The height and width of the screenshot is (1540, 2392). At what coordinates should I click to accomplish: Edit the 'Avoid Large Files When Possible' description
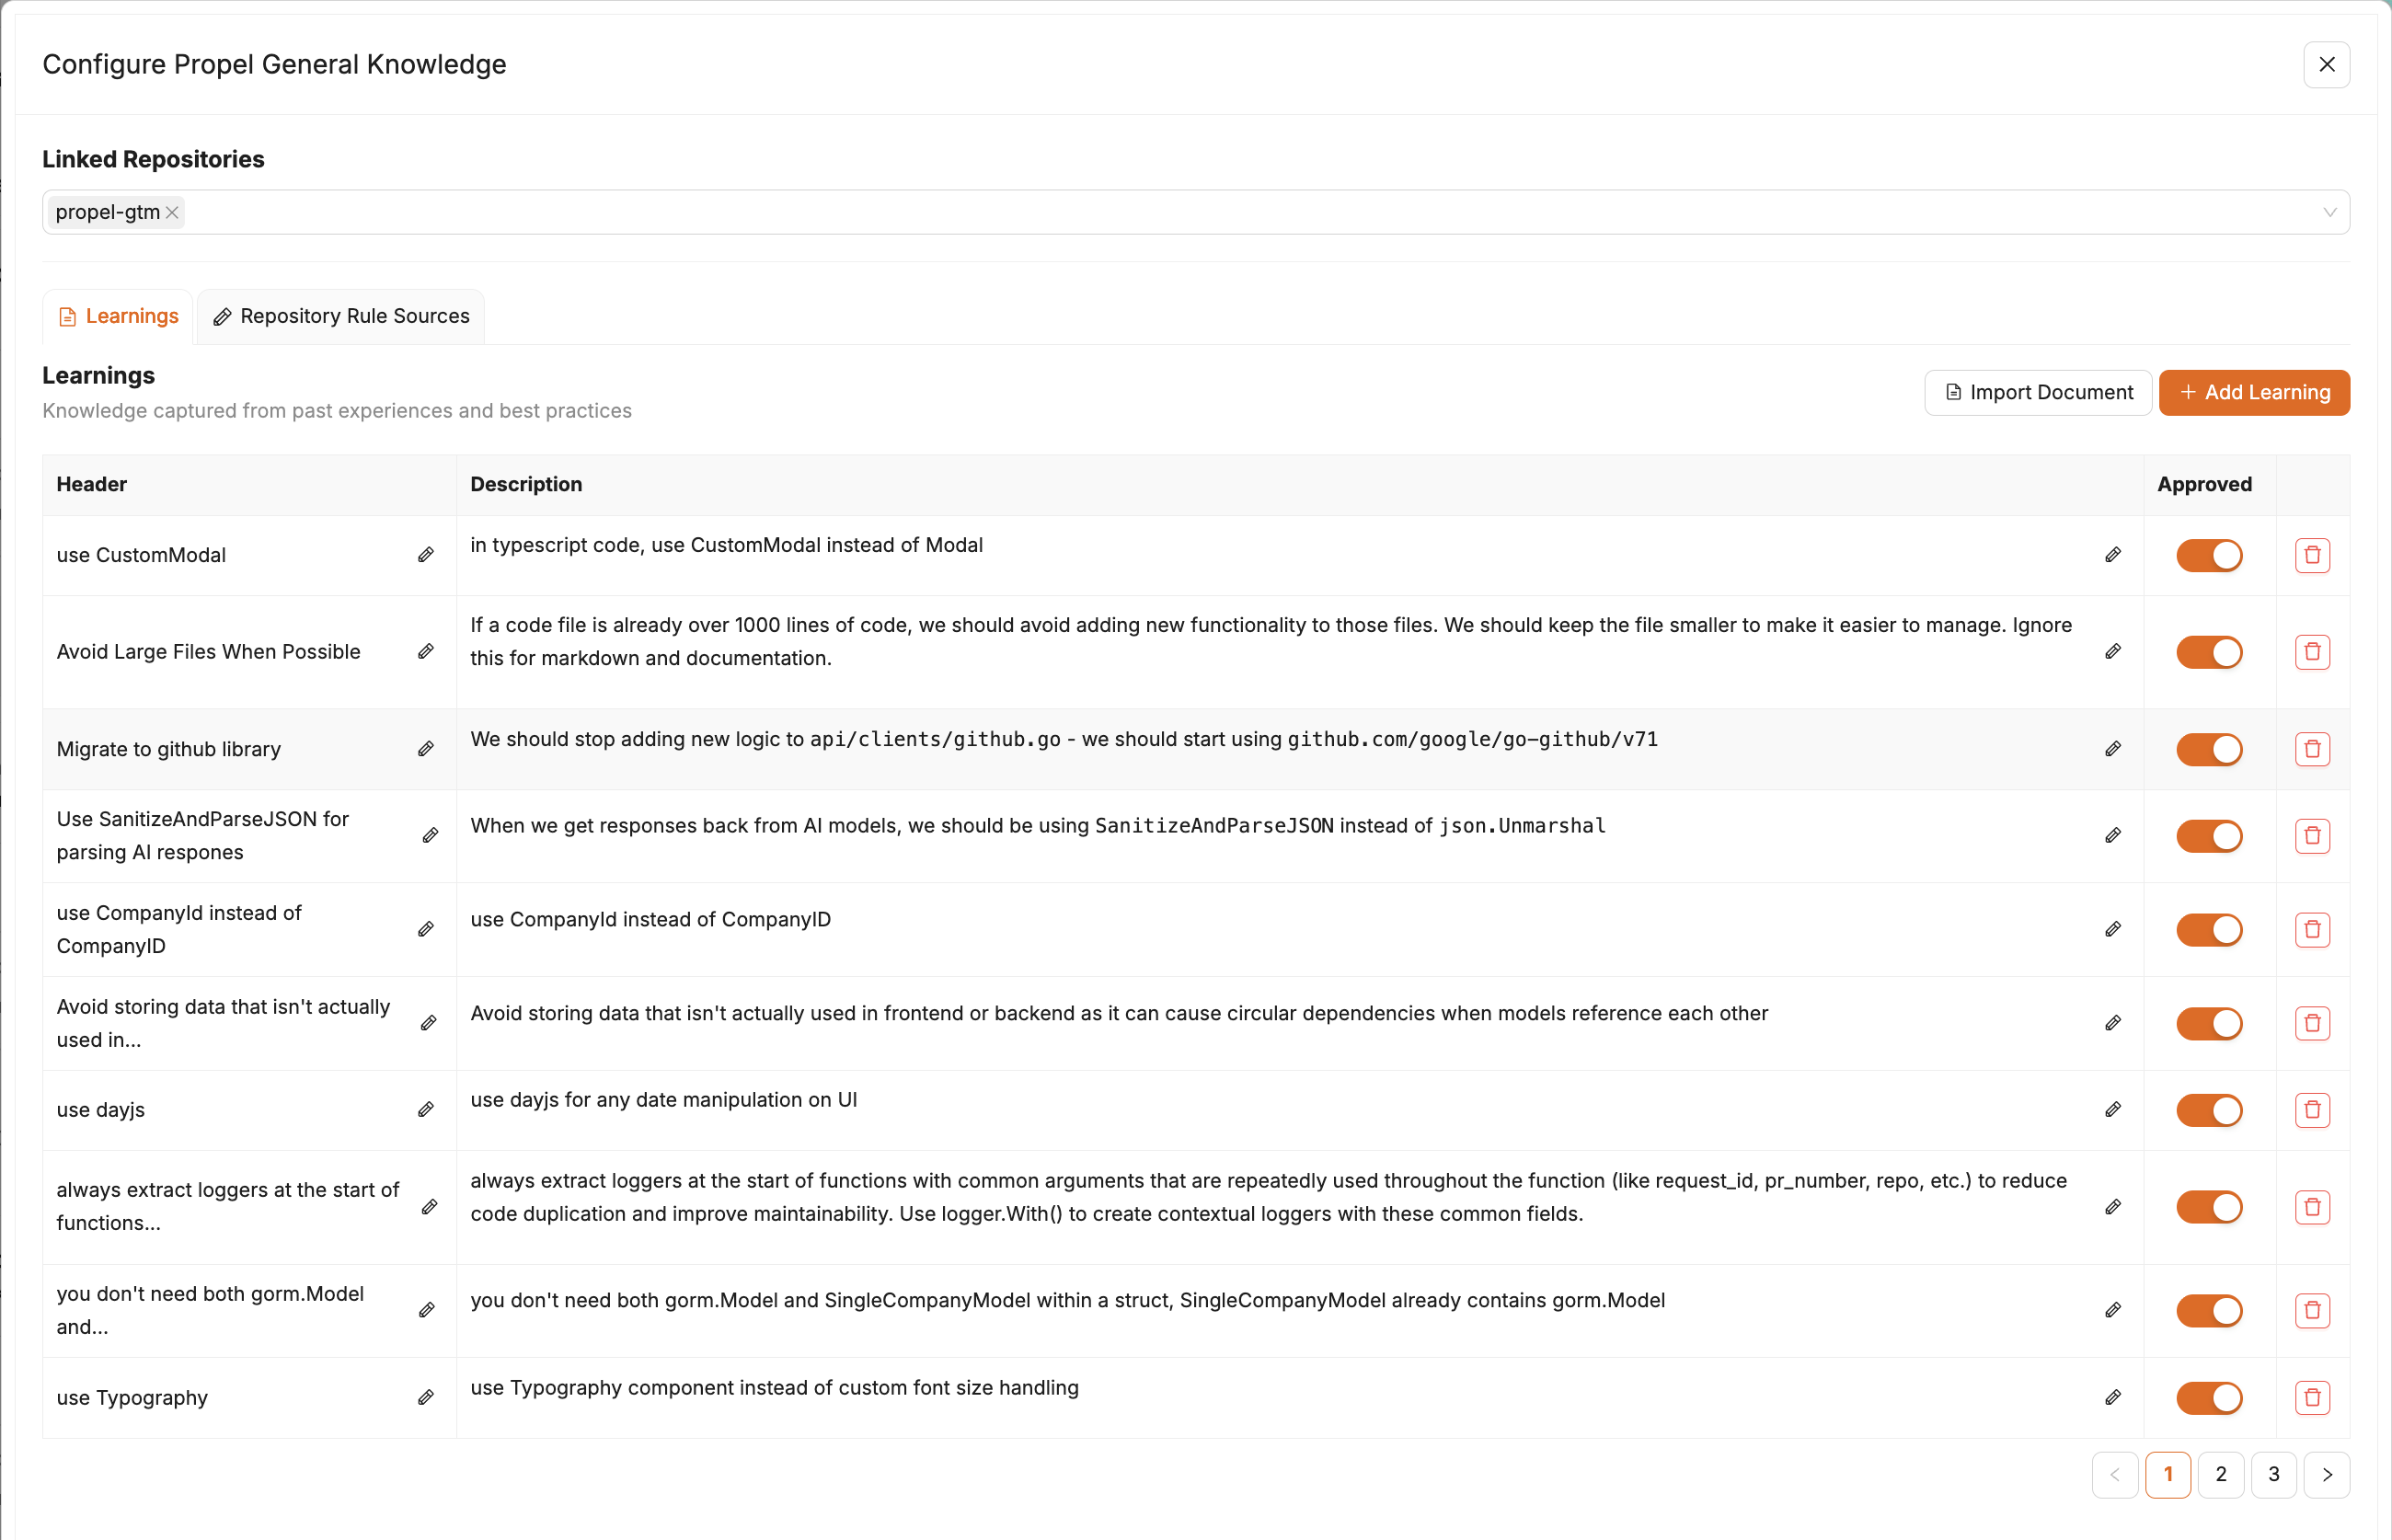point(2114,651)
